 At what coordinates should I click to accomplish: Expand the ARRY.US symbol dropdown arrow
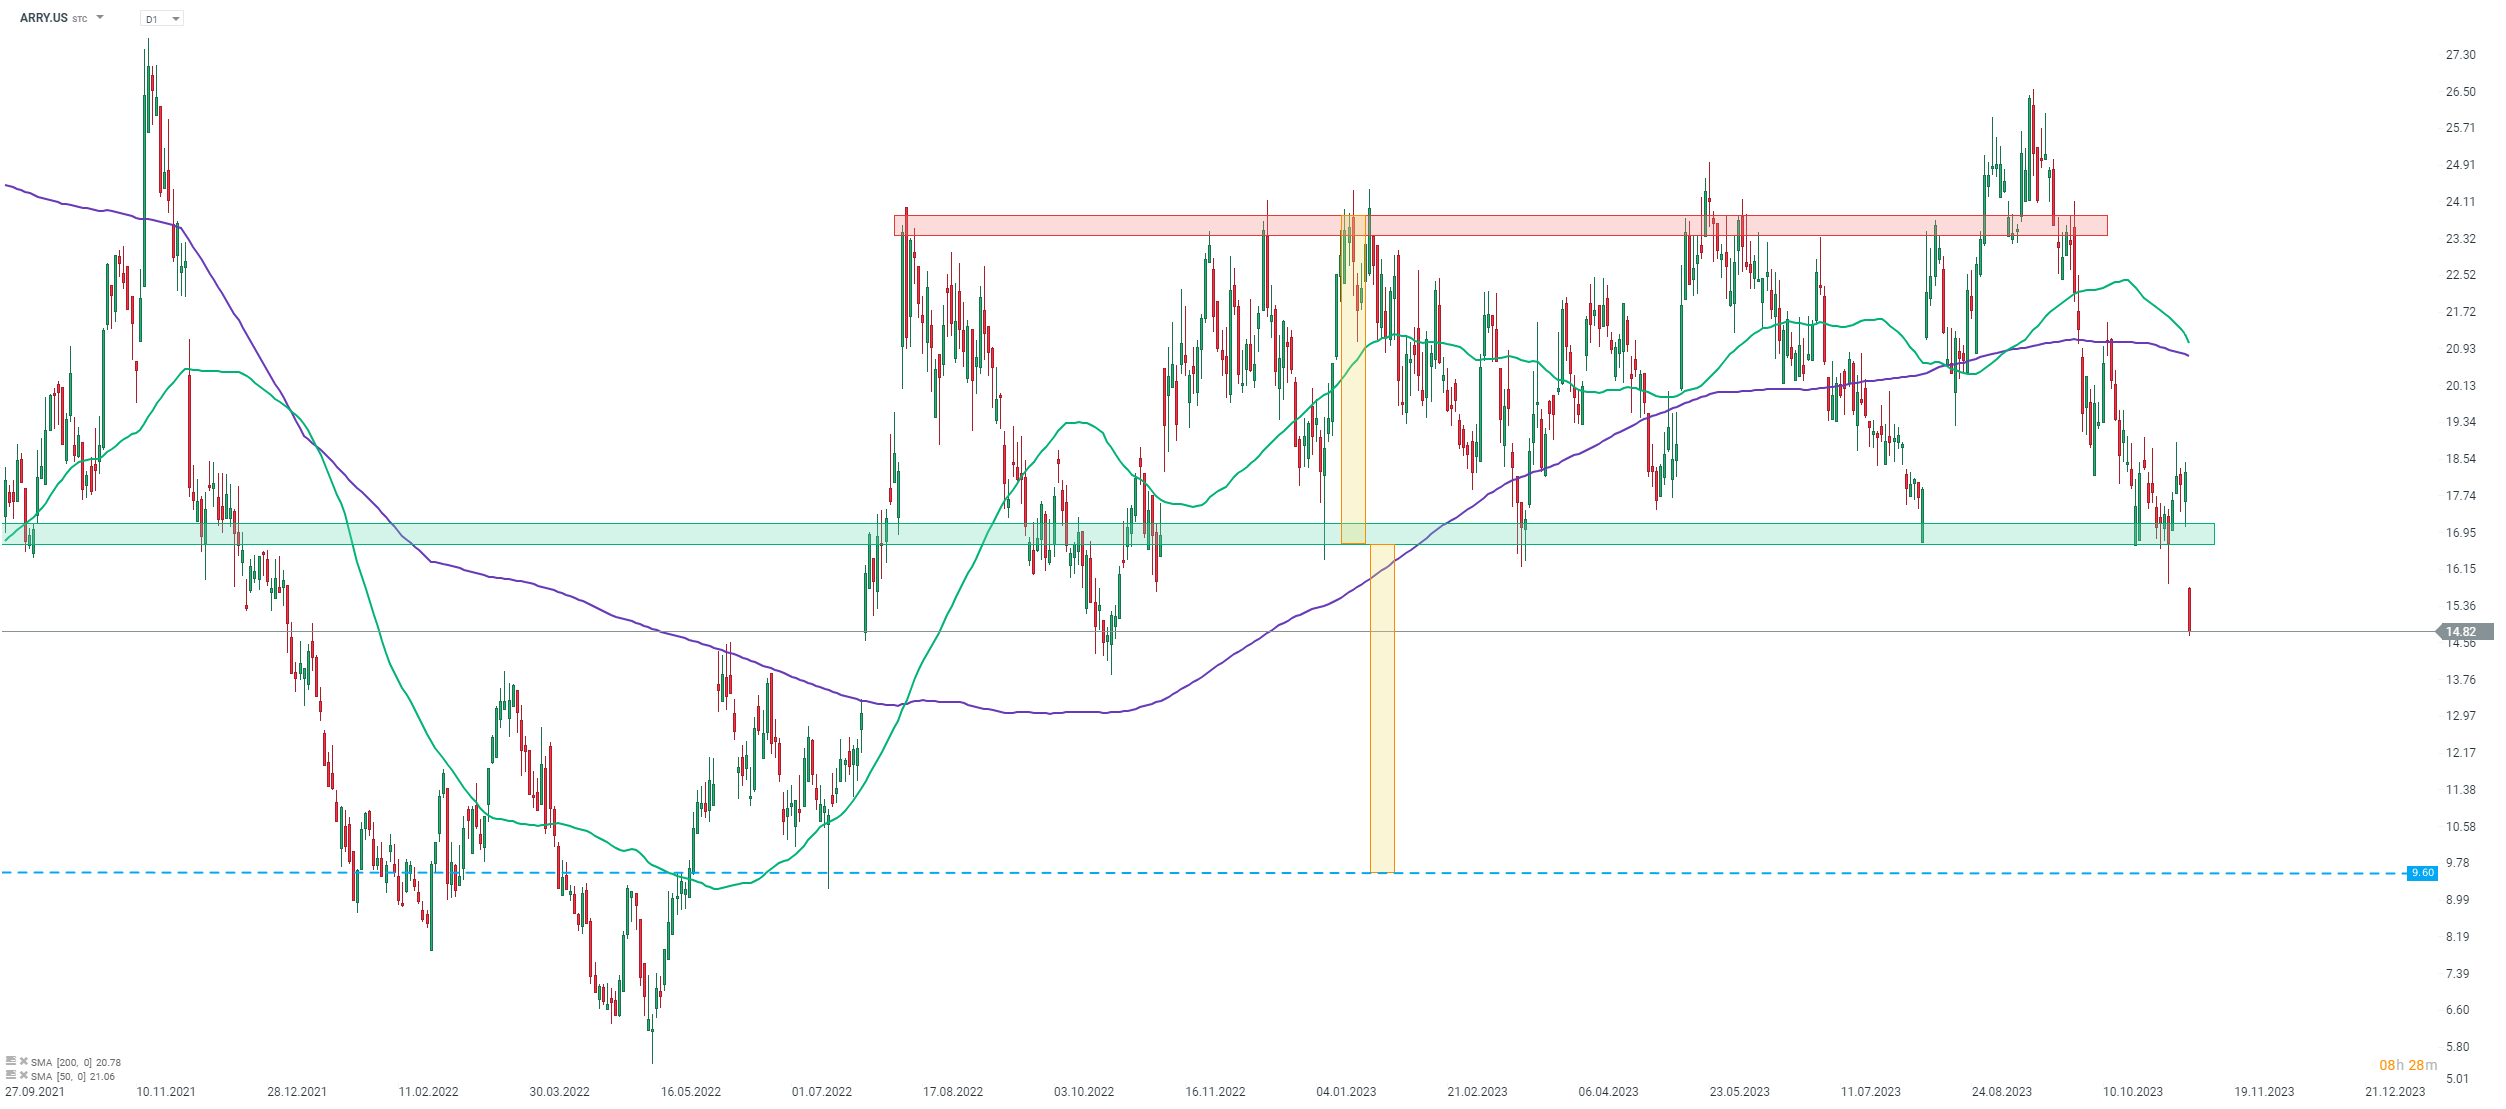(100, 17)
